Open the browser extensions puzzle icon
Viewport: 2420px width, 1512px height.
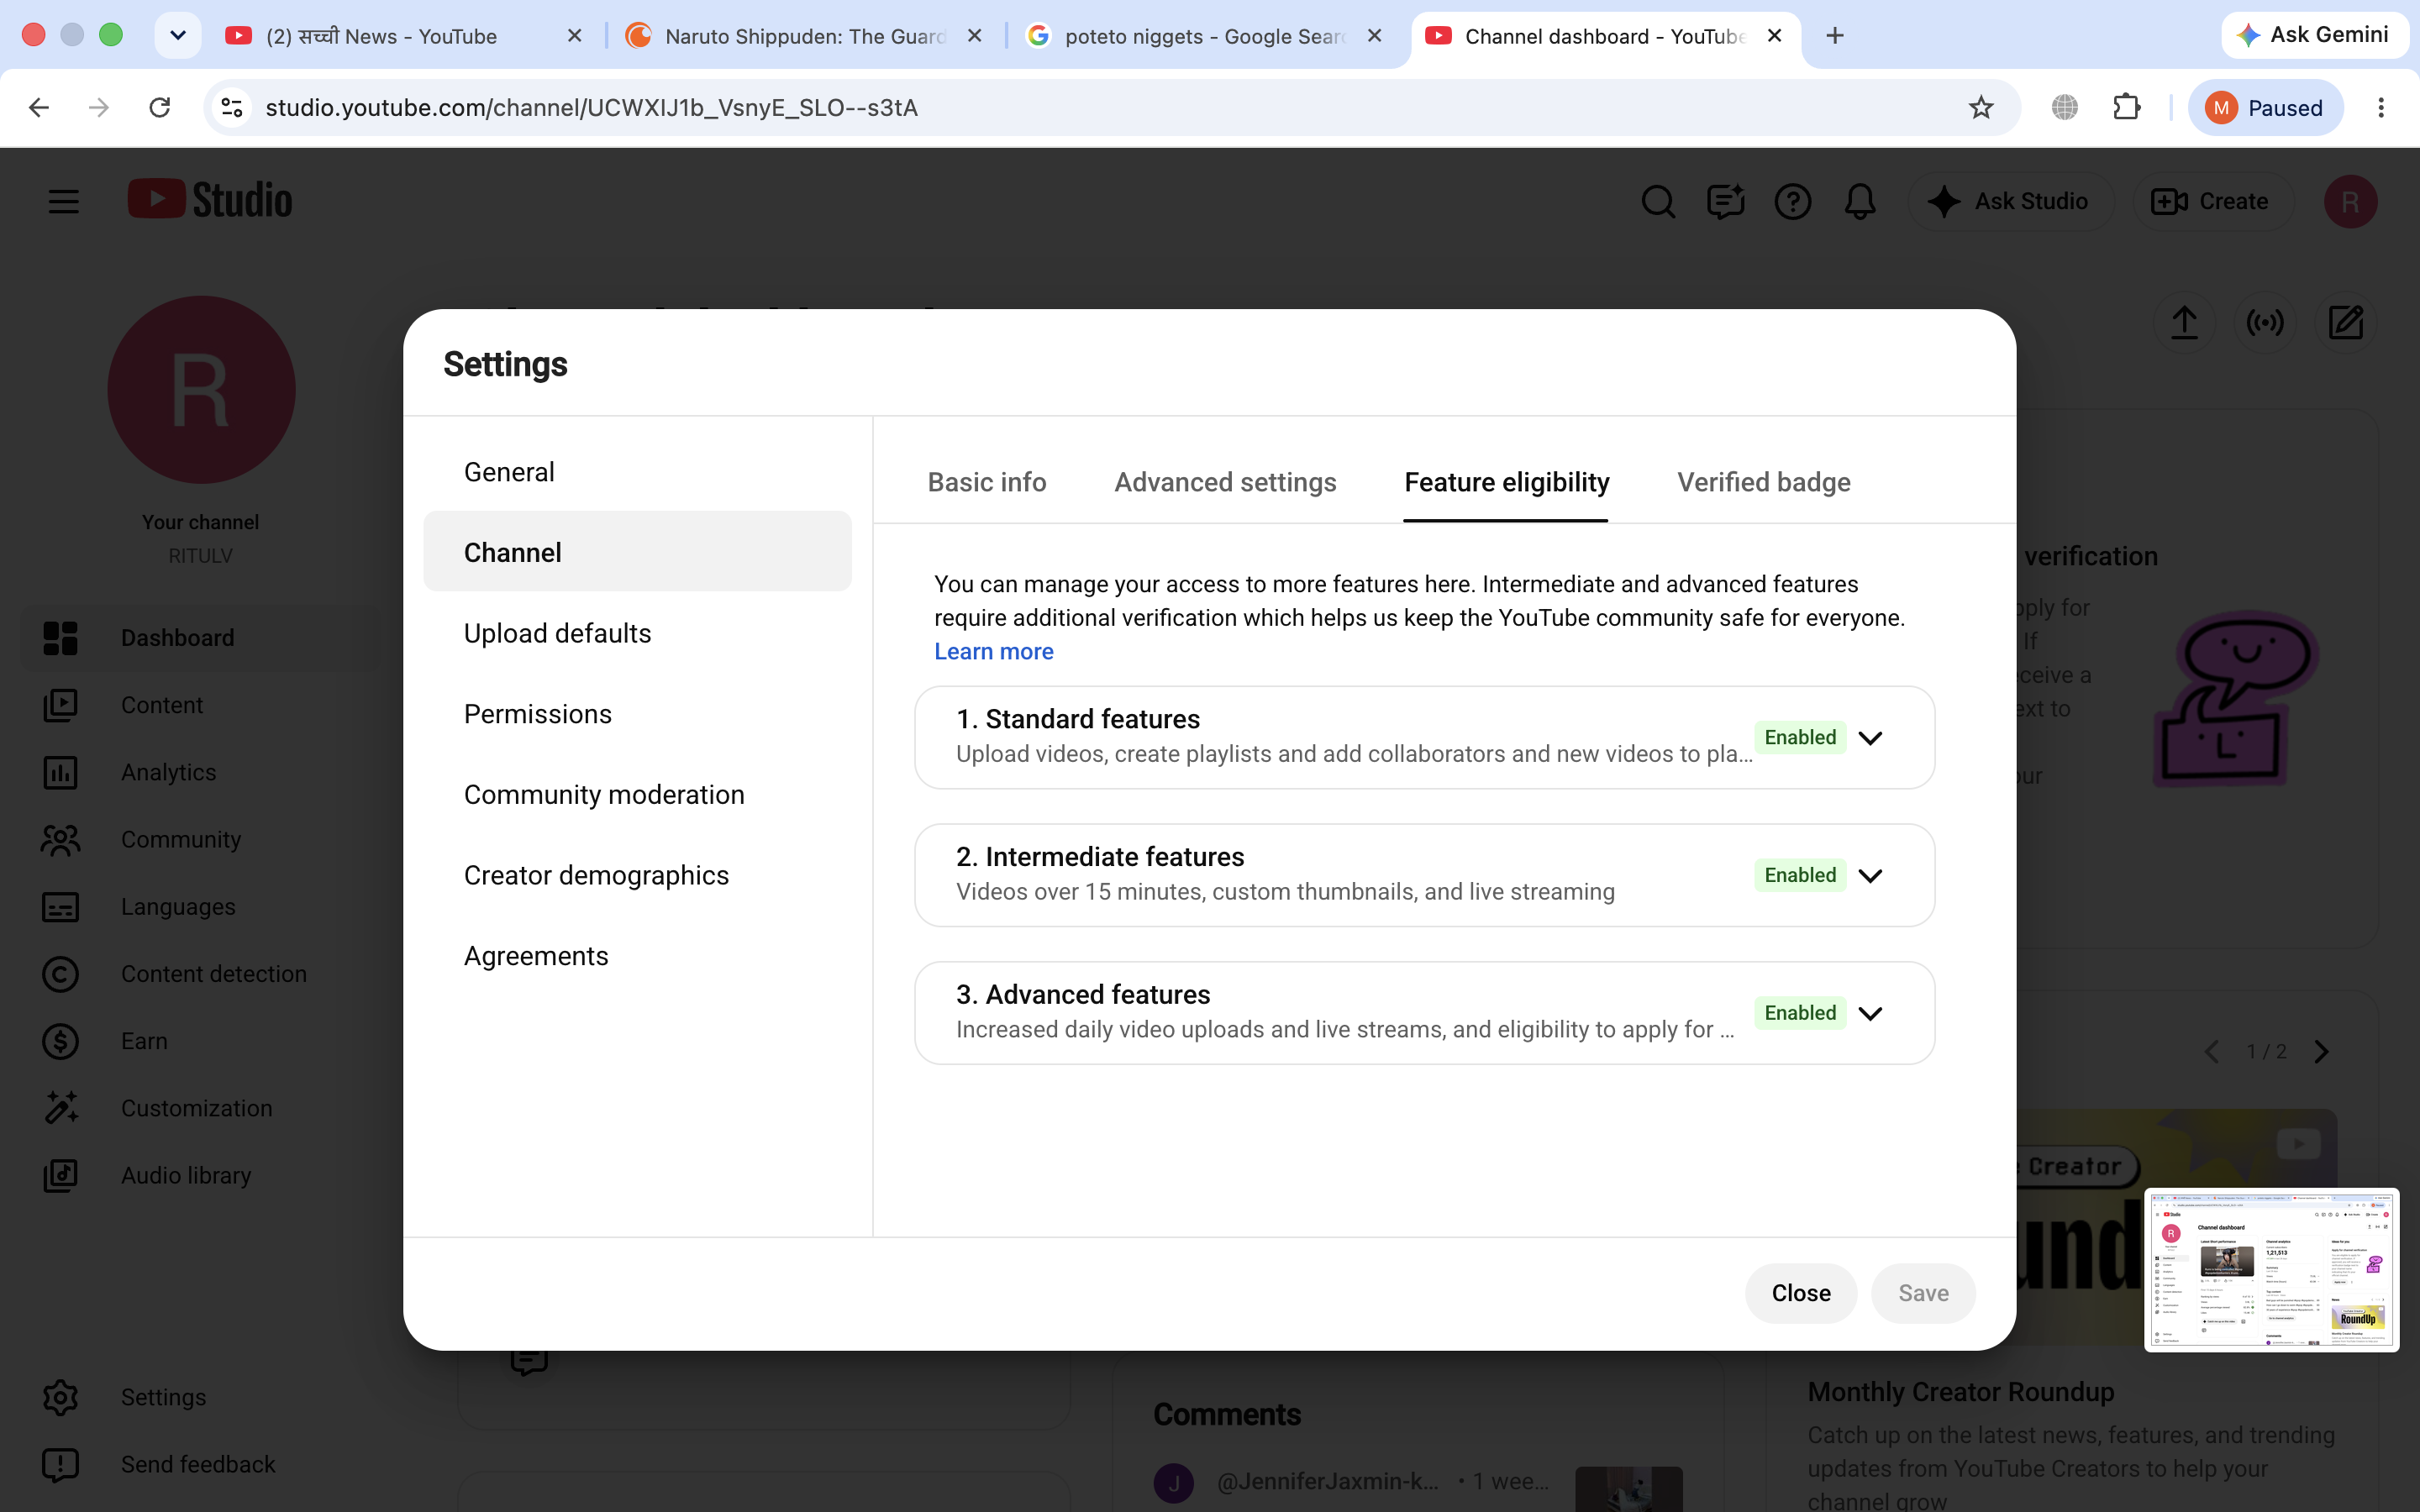[2126, 108]
